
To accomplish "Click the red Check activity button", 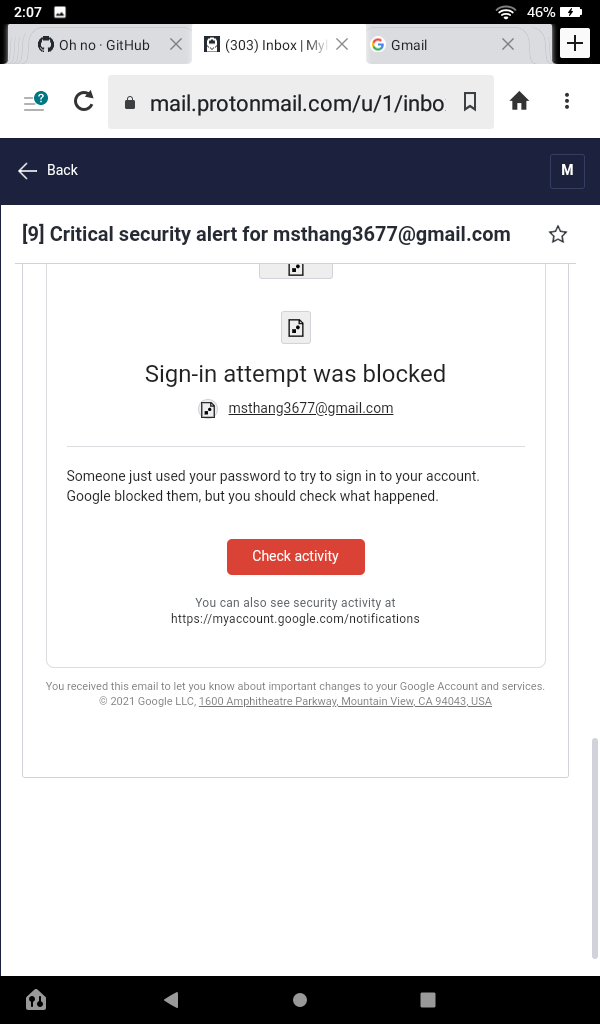I will click(x=296, y=557).
